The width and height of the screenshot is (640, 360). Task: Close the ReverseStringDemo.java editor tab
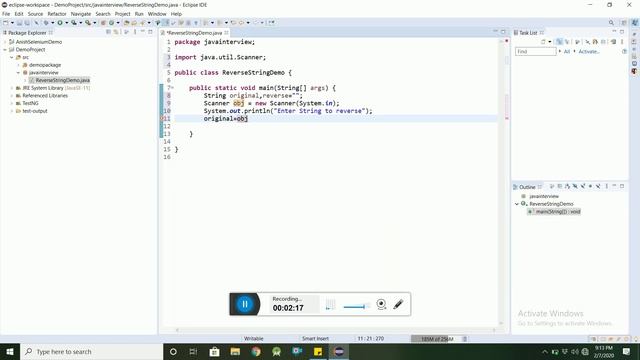coord(226,33)
